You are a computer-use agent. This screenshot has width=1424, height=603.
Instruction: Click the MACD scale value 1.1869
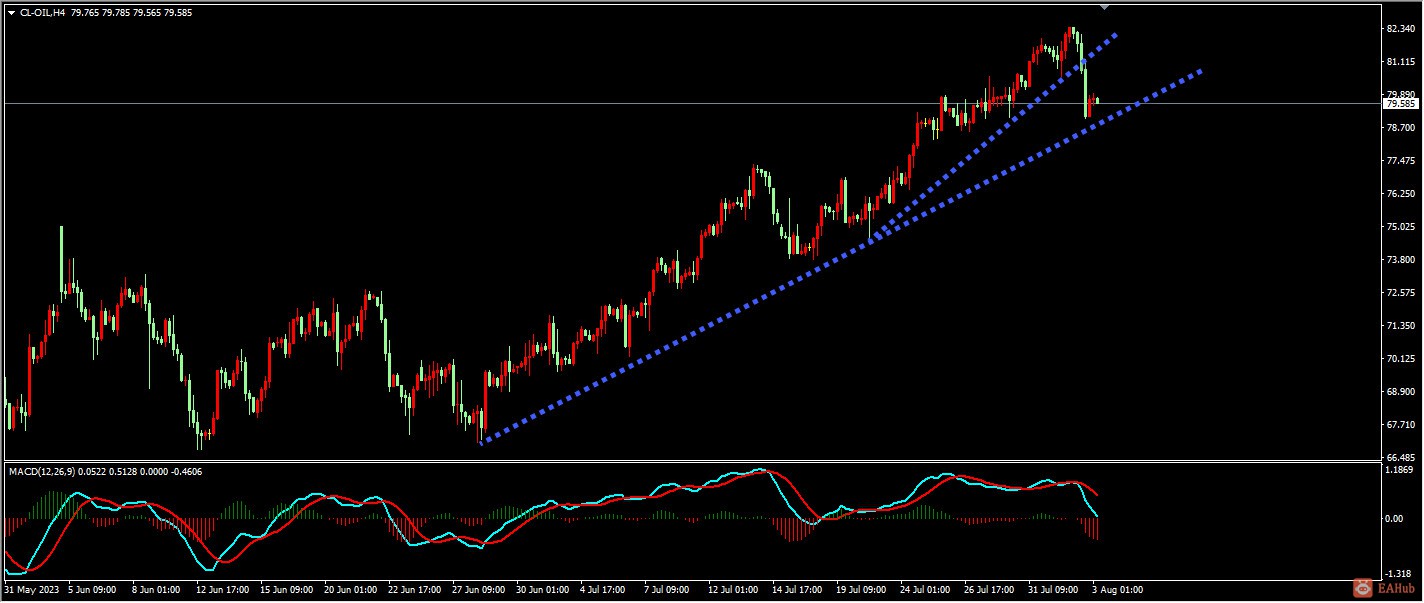tap(1400, 469)
